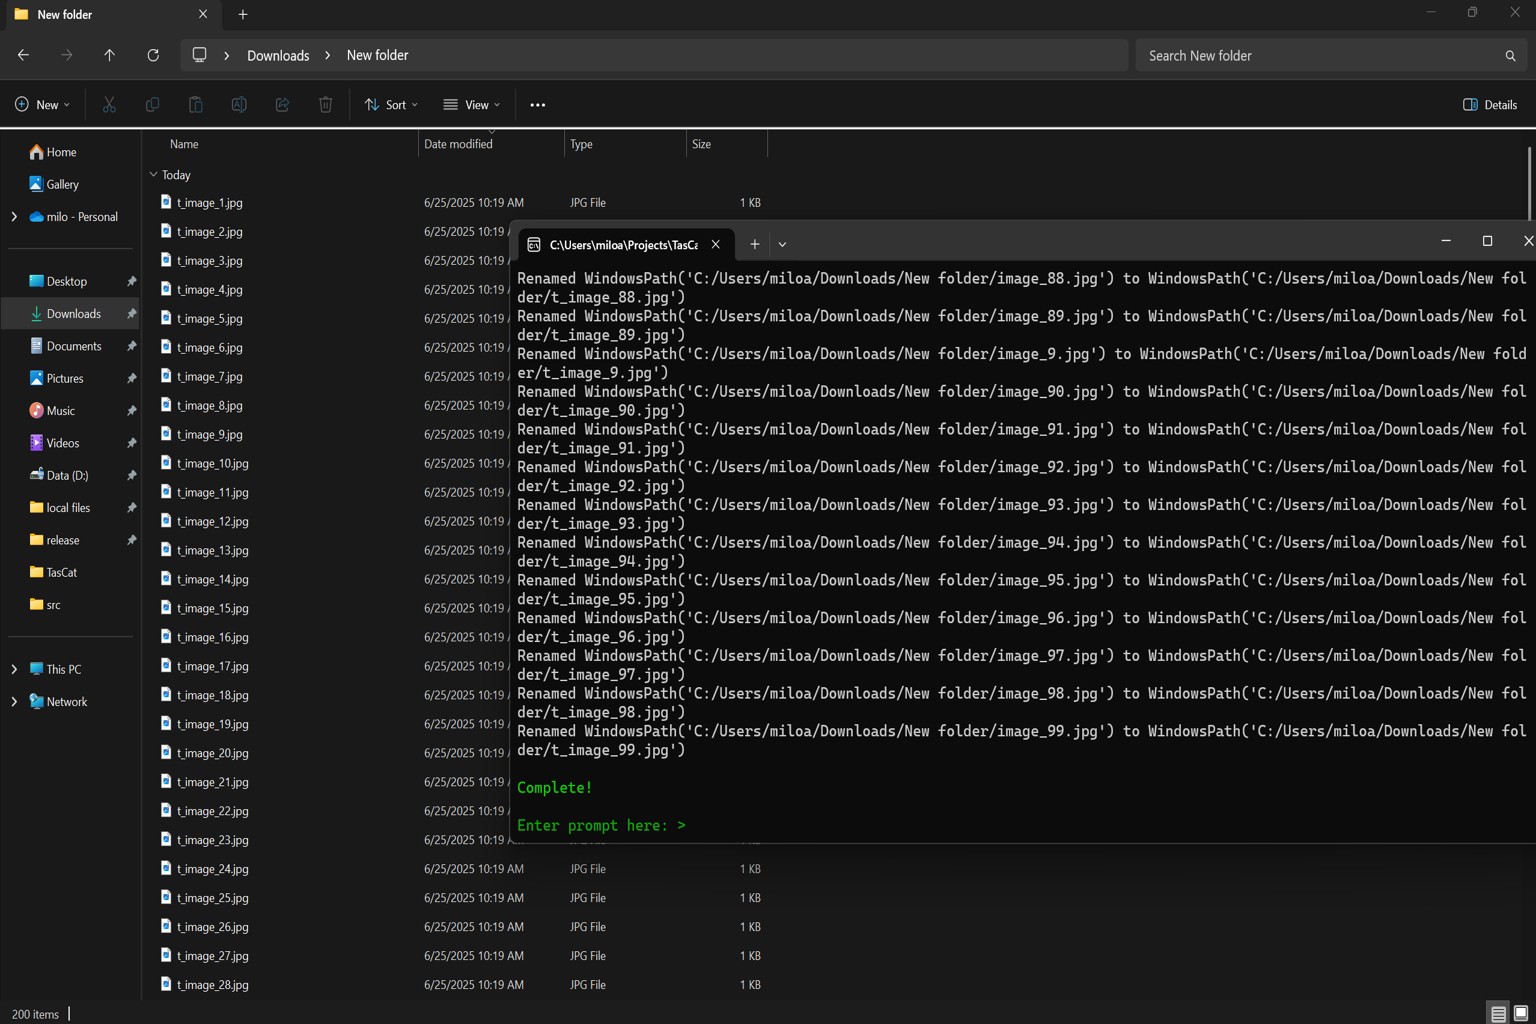
Task: Open the terminal profile dropdown arrow
Action: 782,244
